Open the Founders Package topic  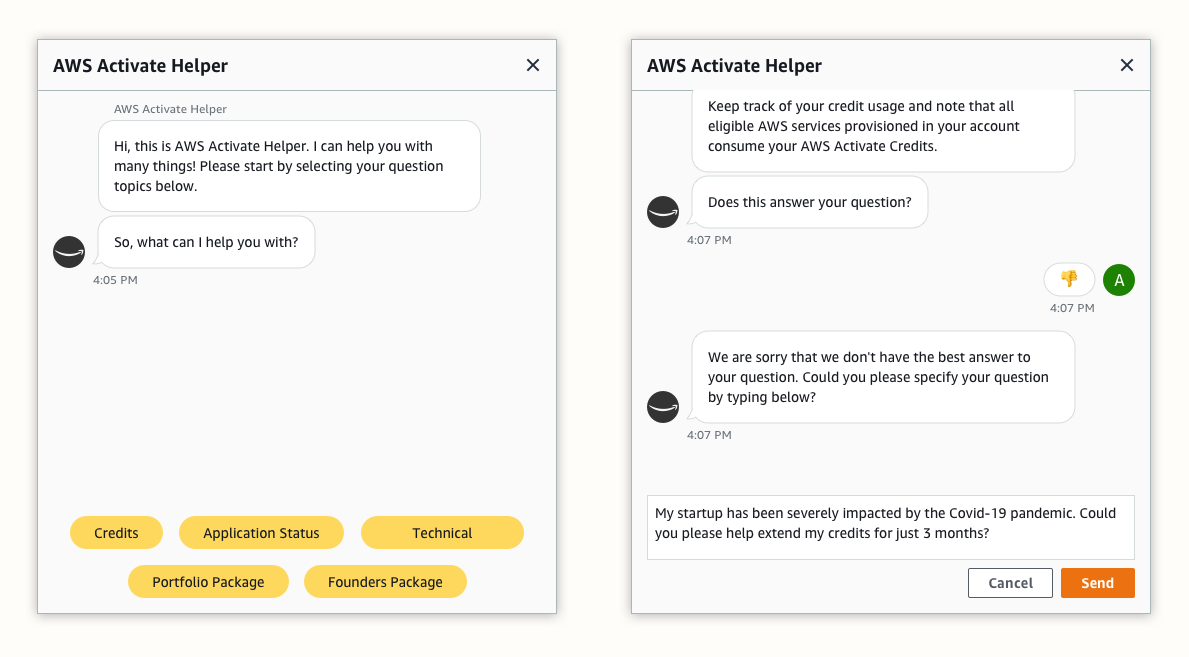(x=385, y=581)
